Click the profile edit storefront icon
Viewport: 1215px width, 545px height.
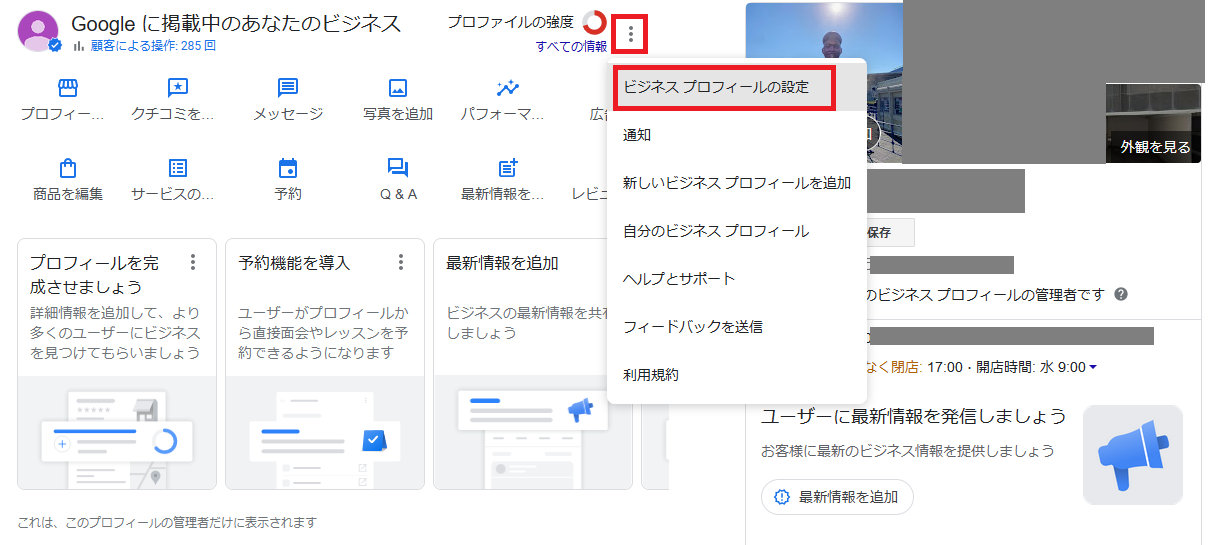67,87
